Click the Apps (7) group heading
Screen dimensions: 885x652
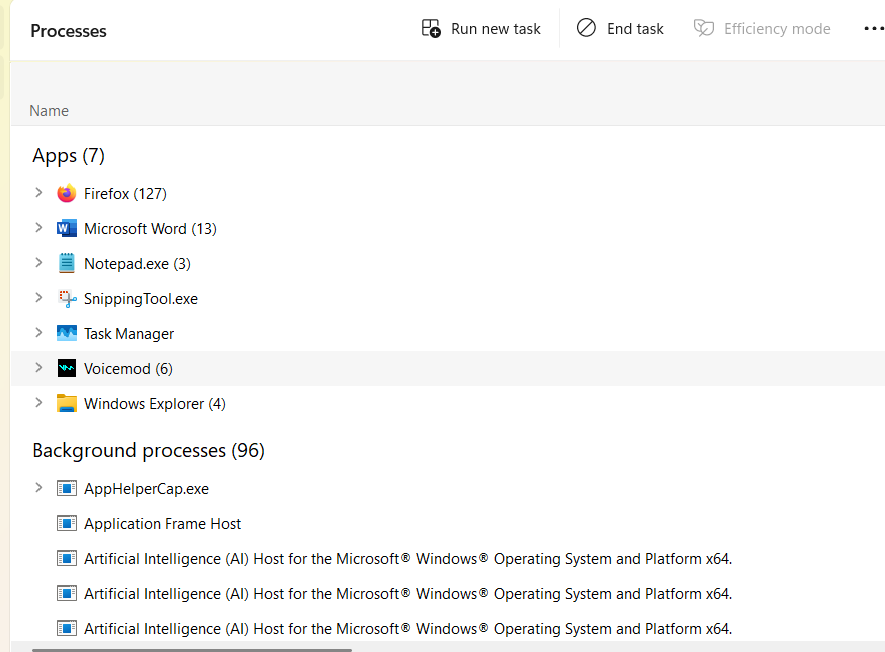click(x=68, y=155)
